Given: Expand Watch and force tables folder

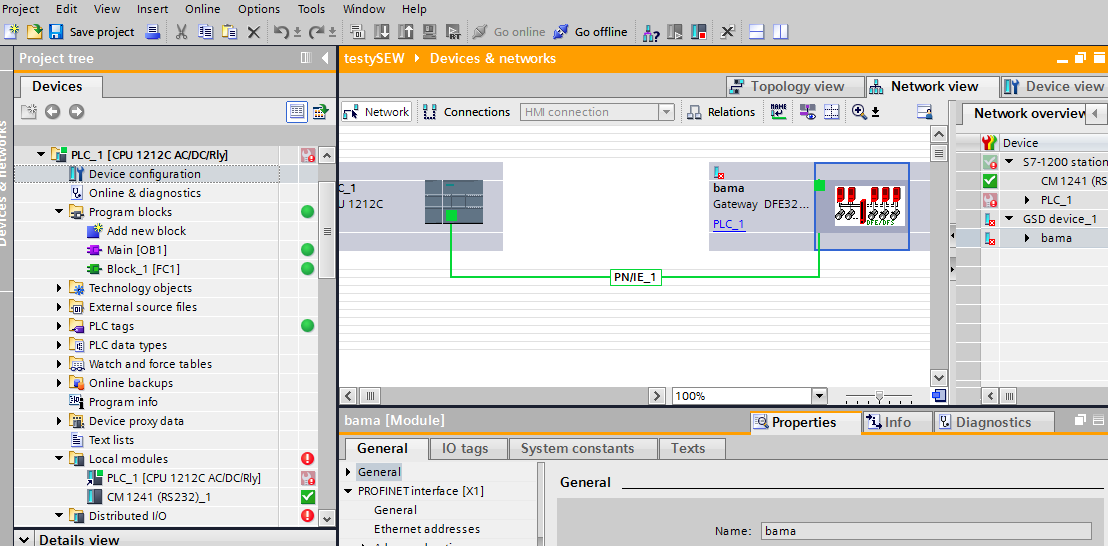Looking at the screenshot, I should coord(59,364).
